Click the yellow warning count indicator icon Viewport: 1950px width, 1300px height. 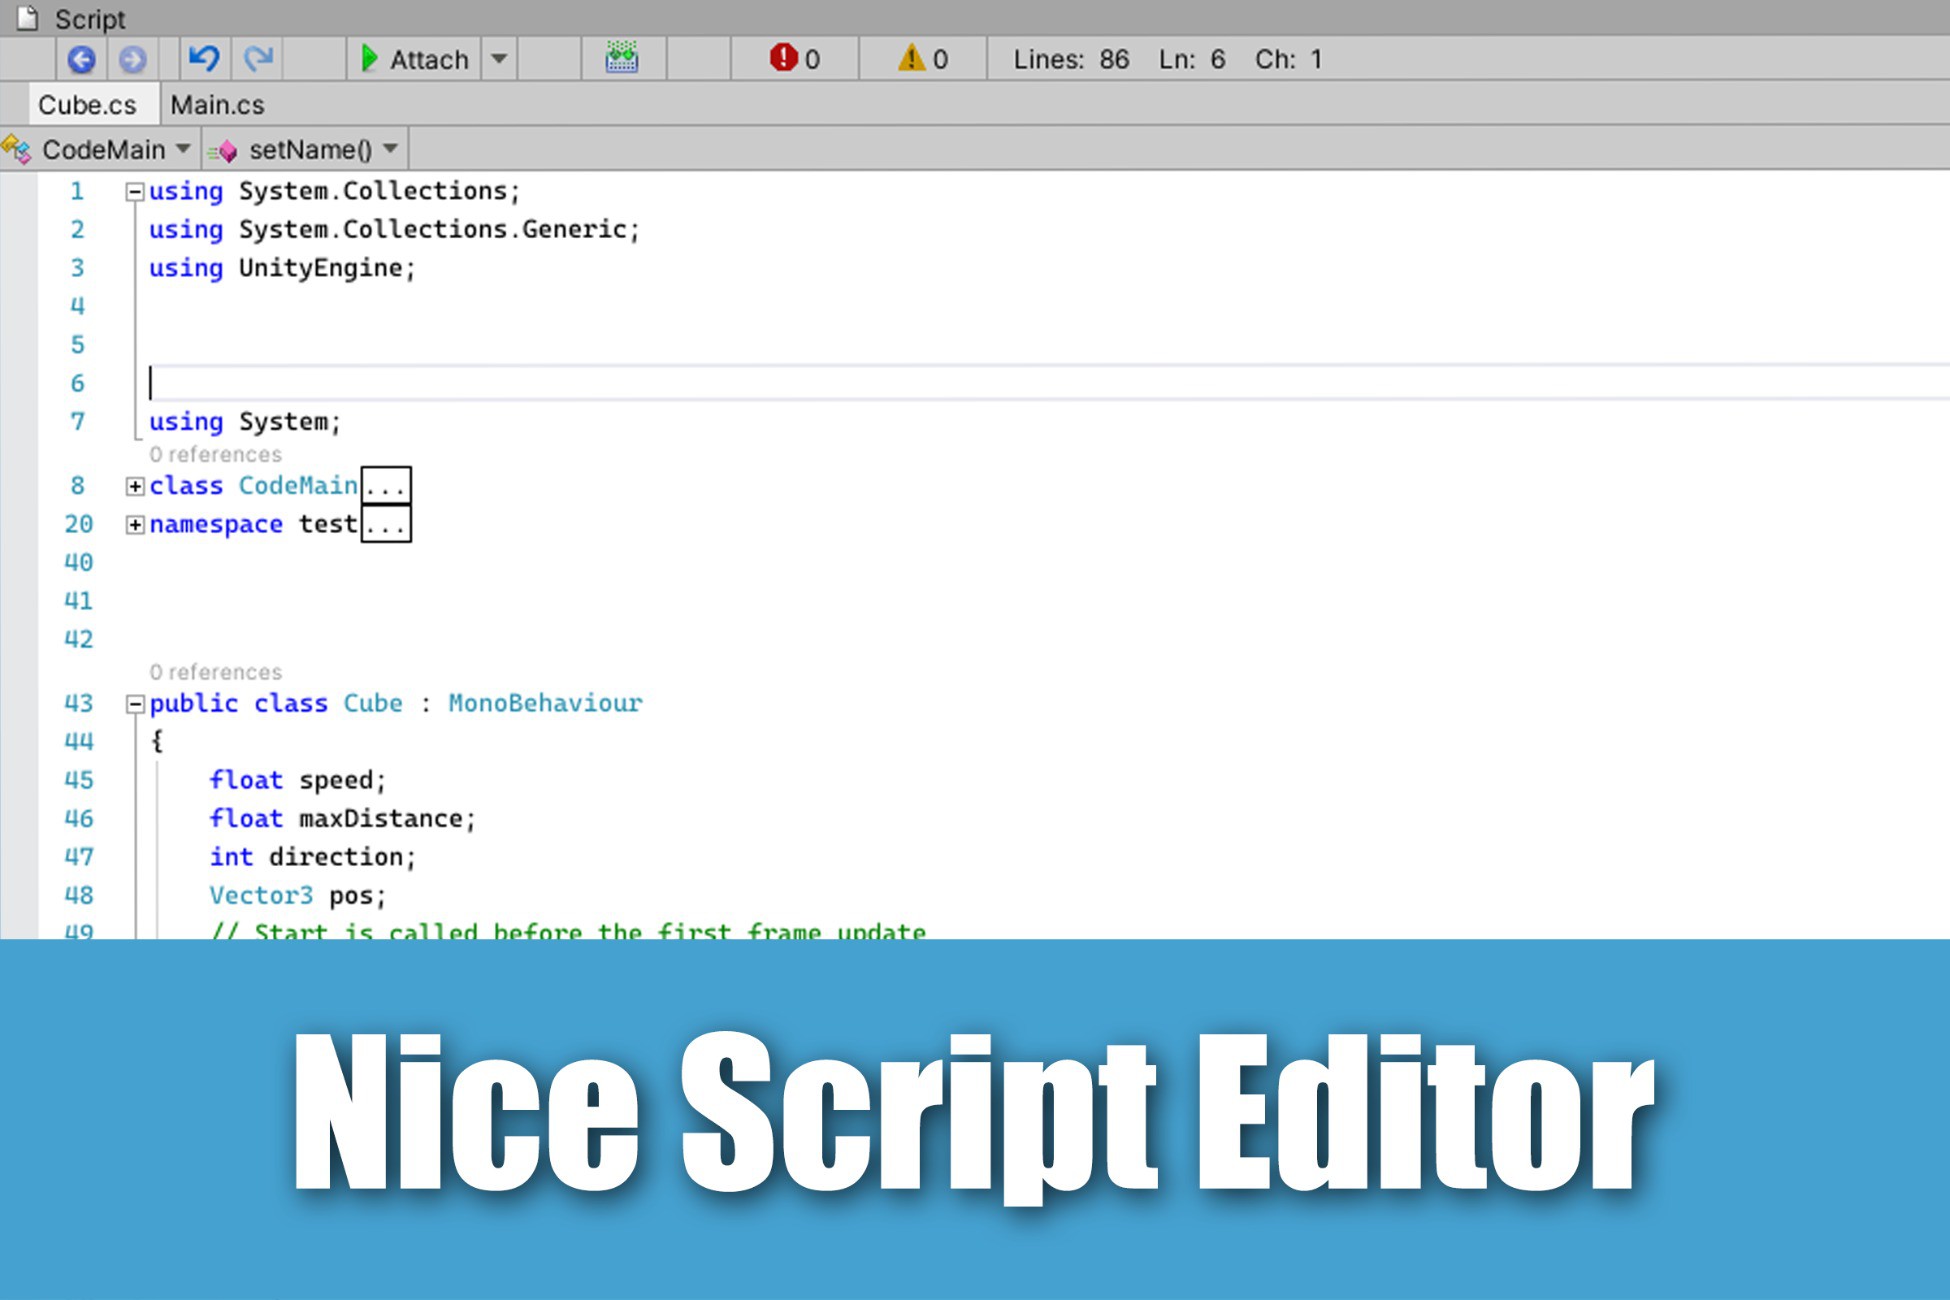click(912, 58)
